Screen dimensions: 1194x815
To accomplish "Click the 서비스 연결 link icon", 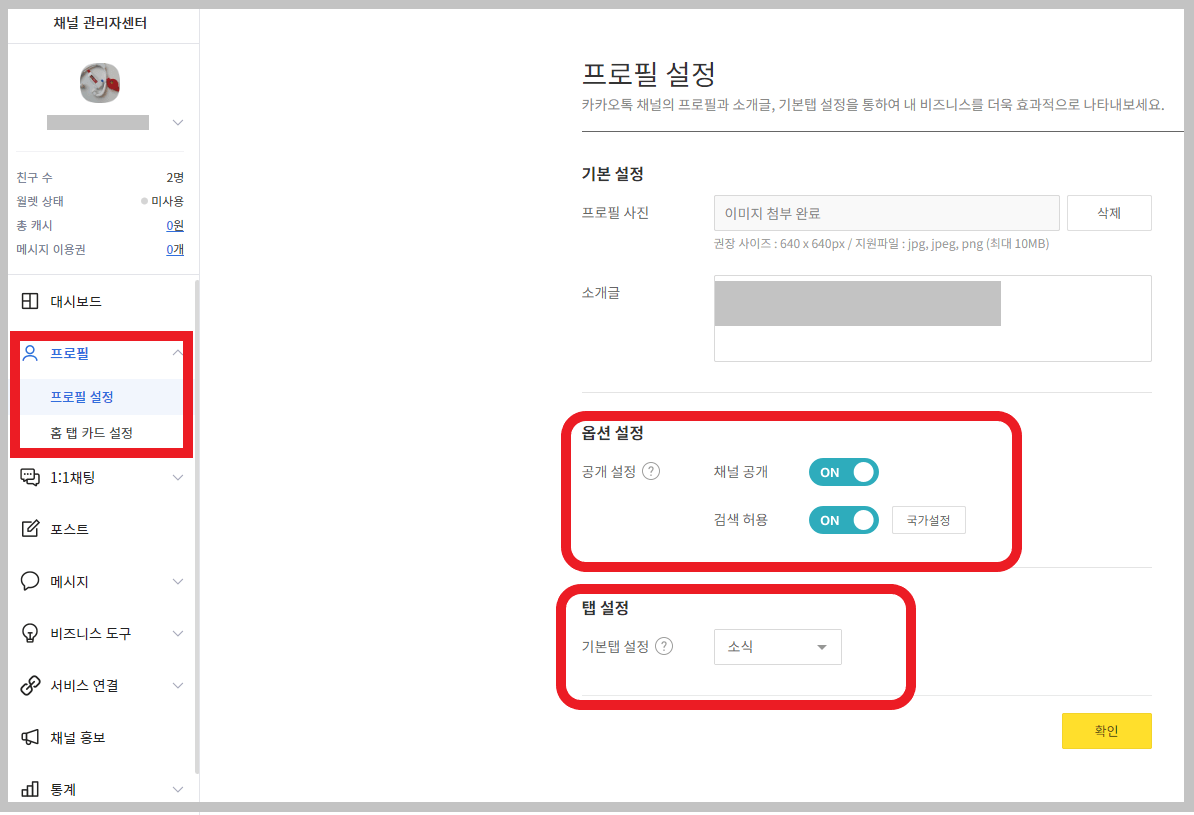I will (x=31, y=685).
